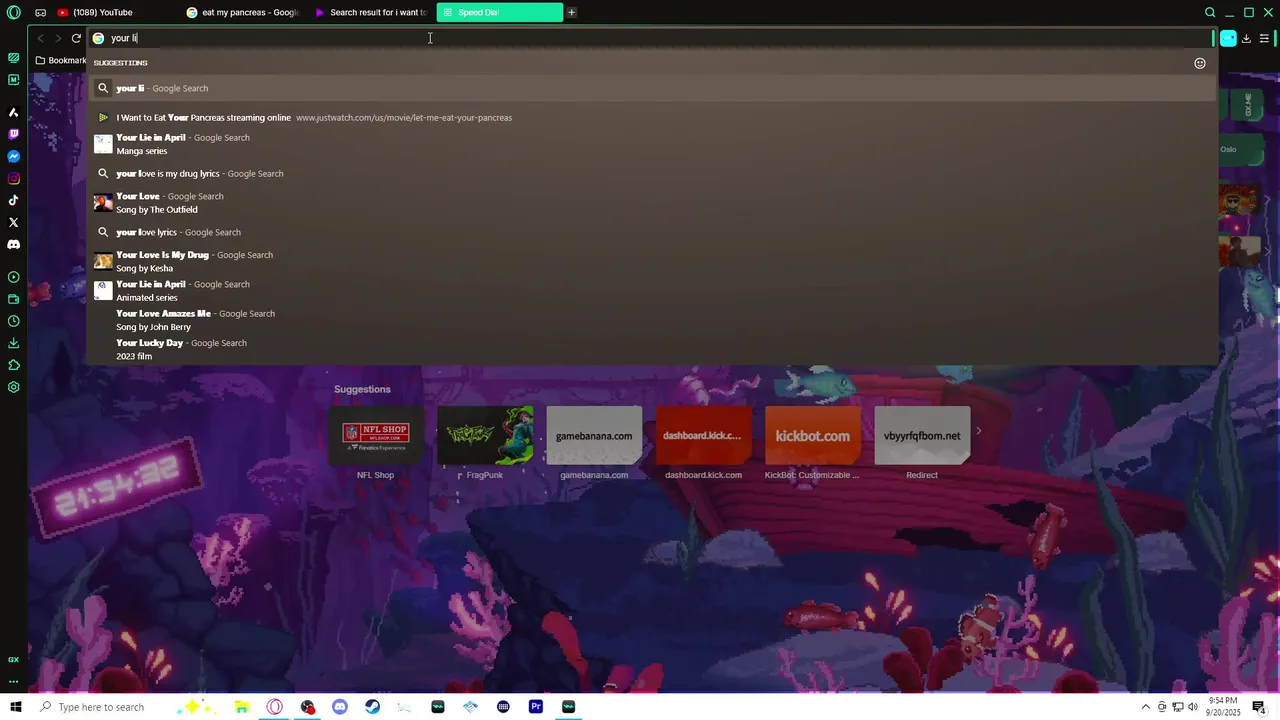This screenshot has height=720, width=1280.
Task: Choose 'Your Lucky Day' 2023 film suggestion
Action: point(652,349)
